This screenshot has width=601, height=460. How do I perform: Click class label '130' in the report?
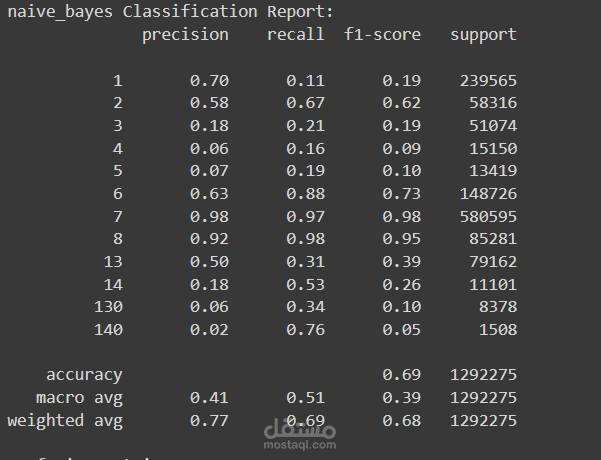(108, 307)
